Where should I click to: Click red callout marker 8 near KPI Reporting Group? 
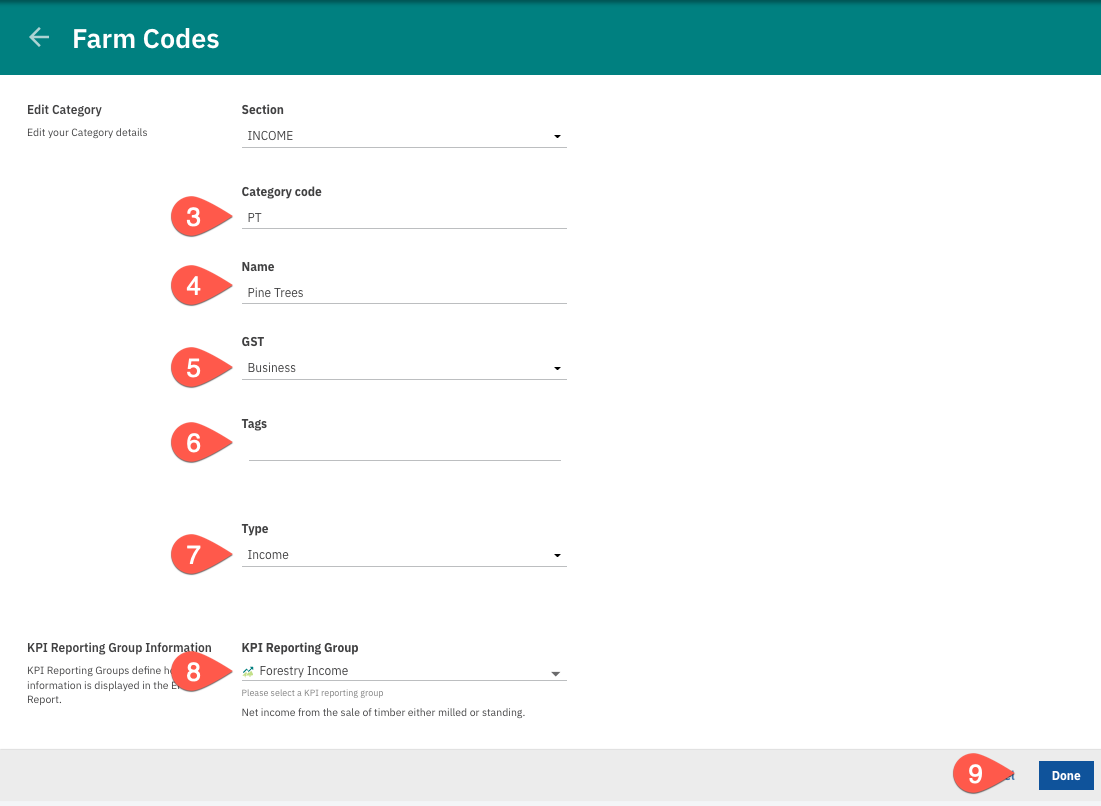194,672
